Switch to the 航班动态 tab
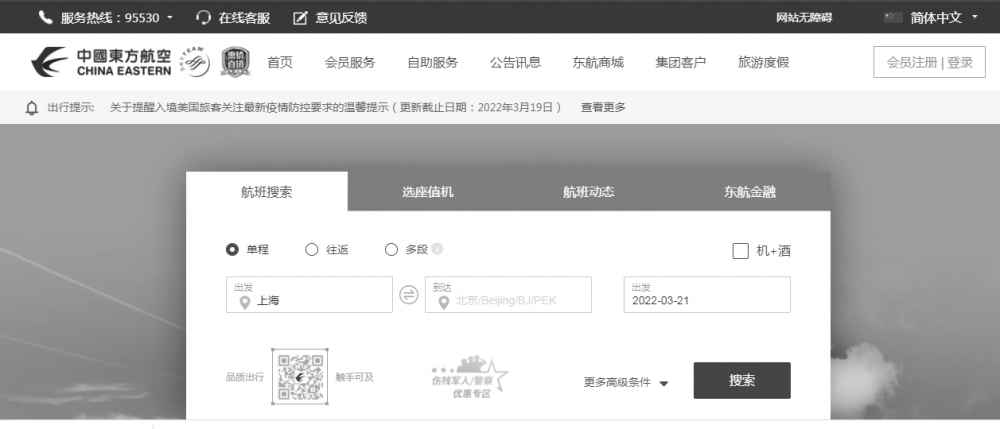 coord(589,191)
